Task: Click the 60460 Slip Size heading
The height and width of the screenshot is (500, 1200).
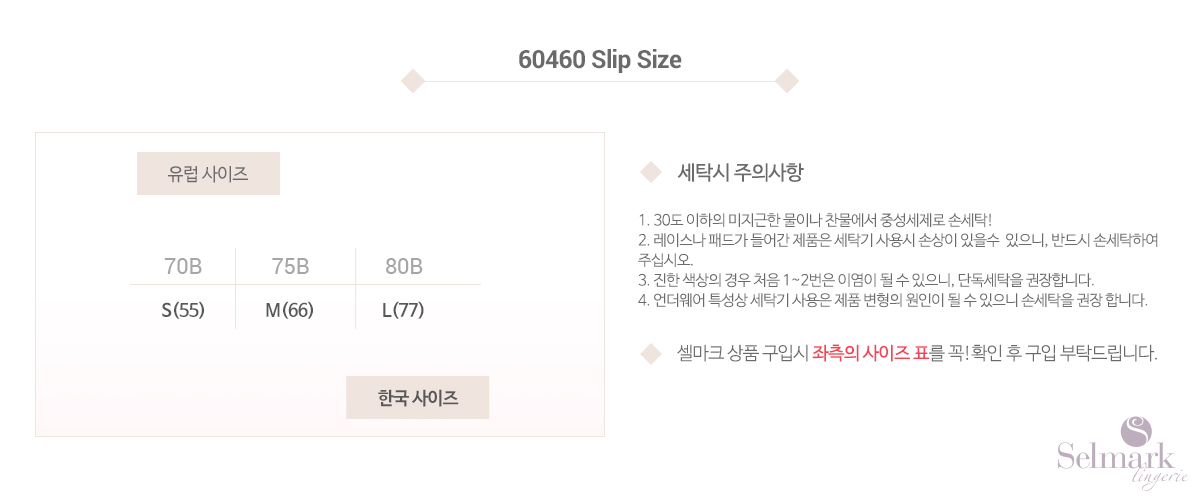Action: pyautogui.click(x=600, y=60)
